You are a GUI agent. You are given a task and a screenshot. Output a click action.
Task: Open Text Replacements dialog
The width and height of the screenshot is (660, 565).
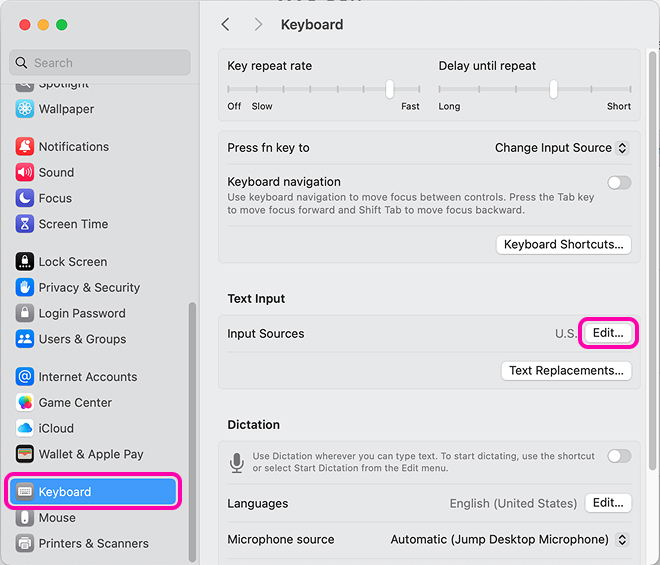(566, 370)
